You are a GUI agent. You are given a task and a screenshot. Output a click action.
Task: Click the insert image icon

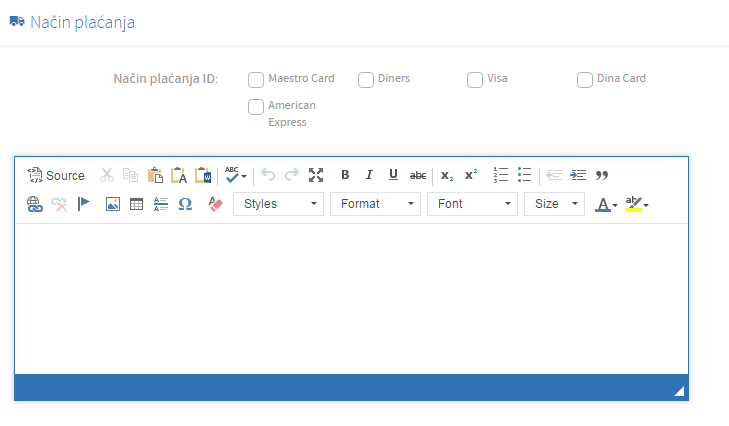tap(113, 204)
